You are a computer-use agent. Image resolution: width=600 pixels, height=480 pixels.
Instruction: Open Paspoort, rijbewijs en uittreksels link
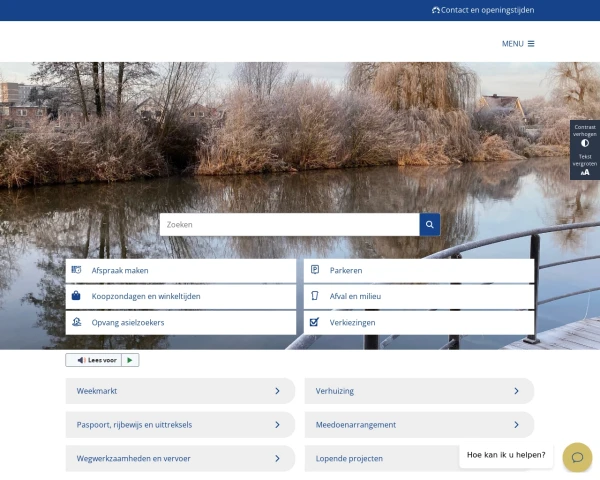point(135,424)
